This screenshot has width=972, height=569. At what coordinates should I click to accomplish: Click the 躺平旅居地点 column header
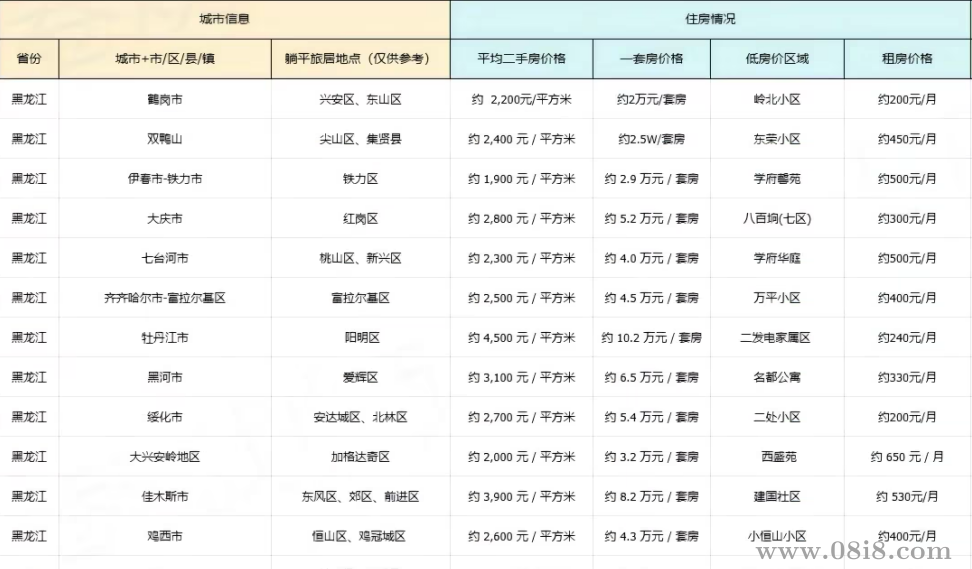pos(361,59)
